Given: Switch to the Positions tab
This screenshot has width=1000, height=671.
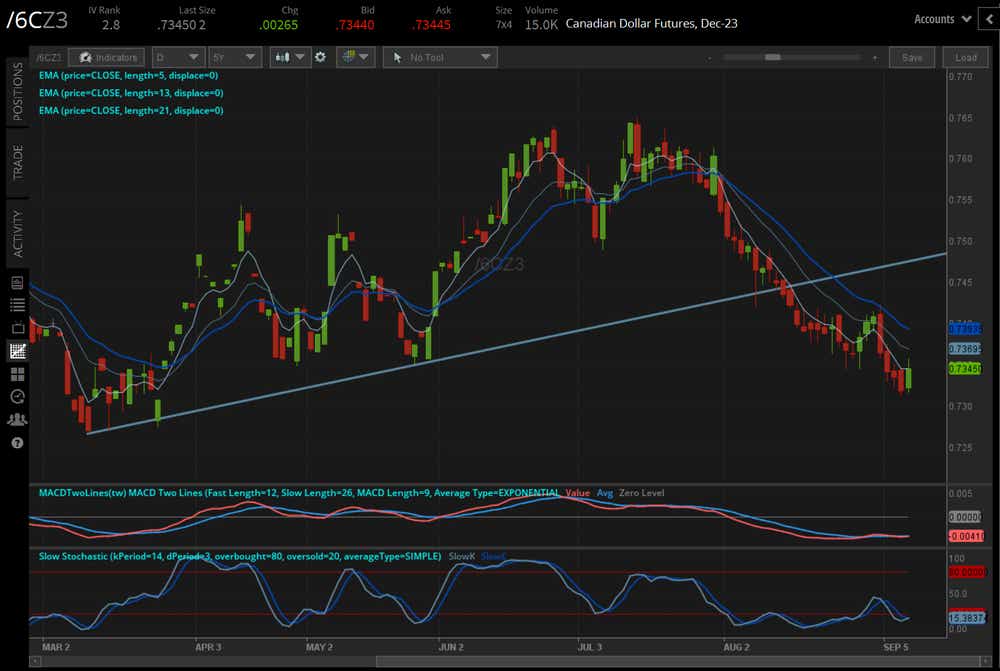Looking at the screenshot, I should (17, 91).
